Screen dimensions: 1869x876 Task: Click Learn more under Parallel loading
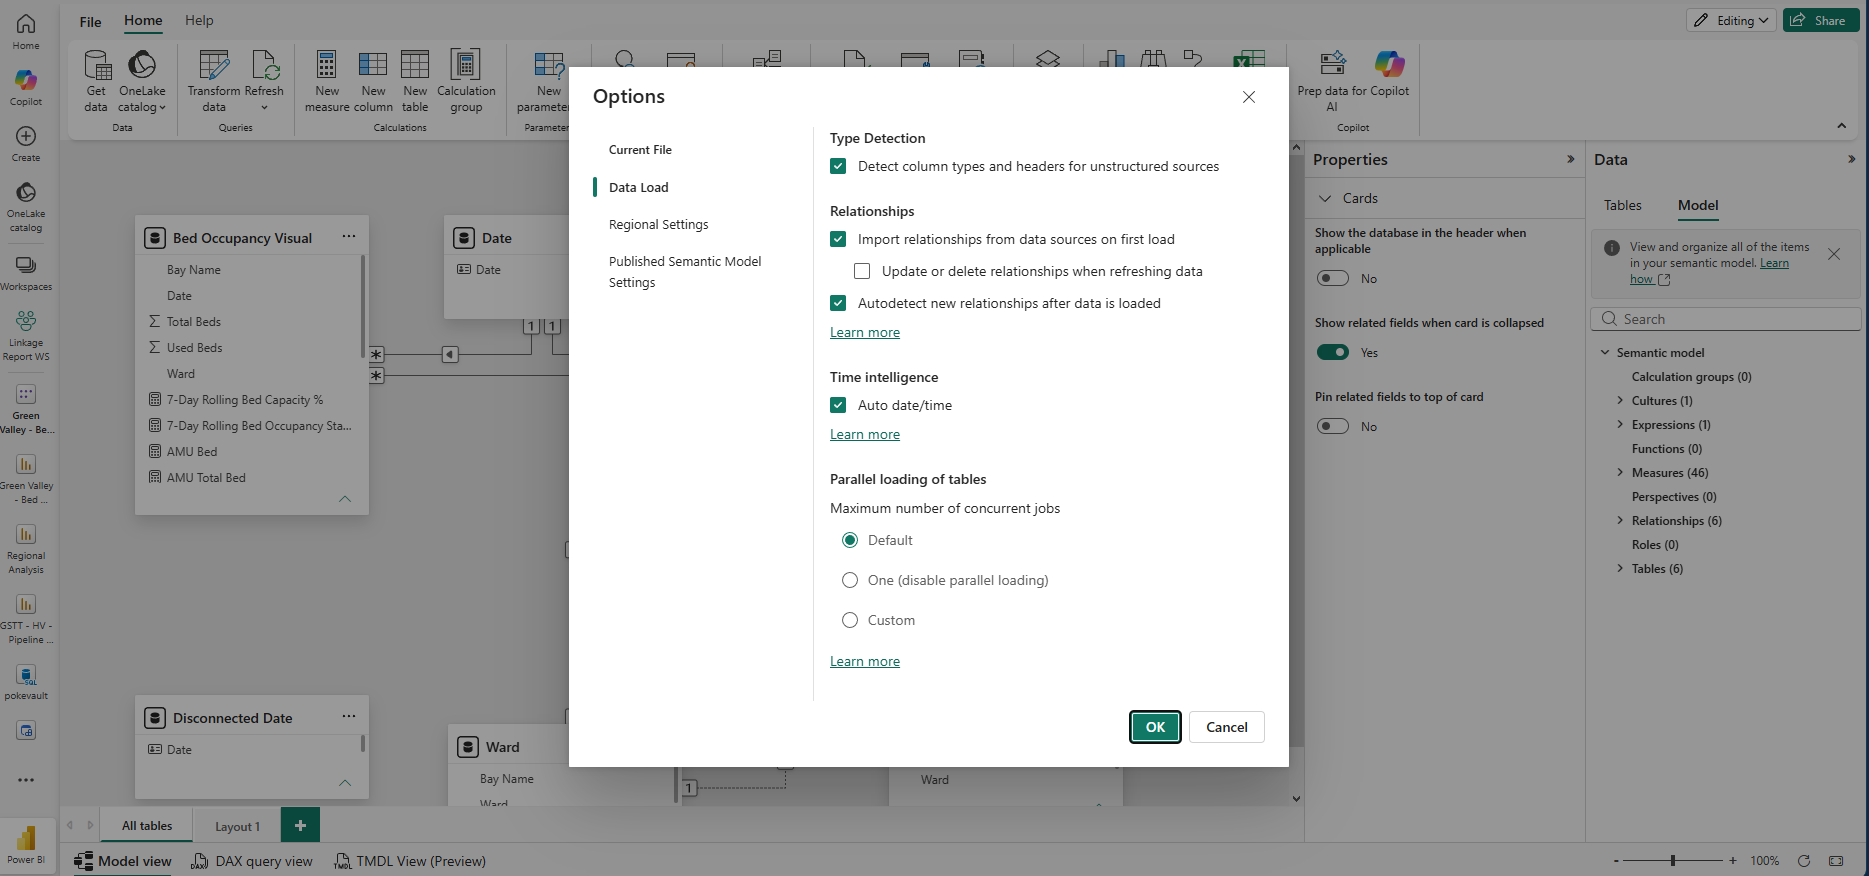point(865,661)
